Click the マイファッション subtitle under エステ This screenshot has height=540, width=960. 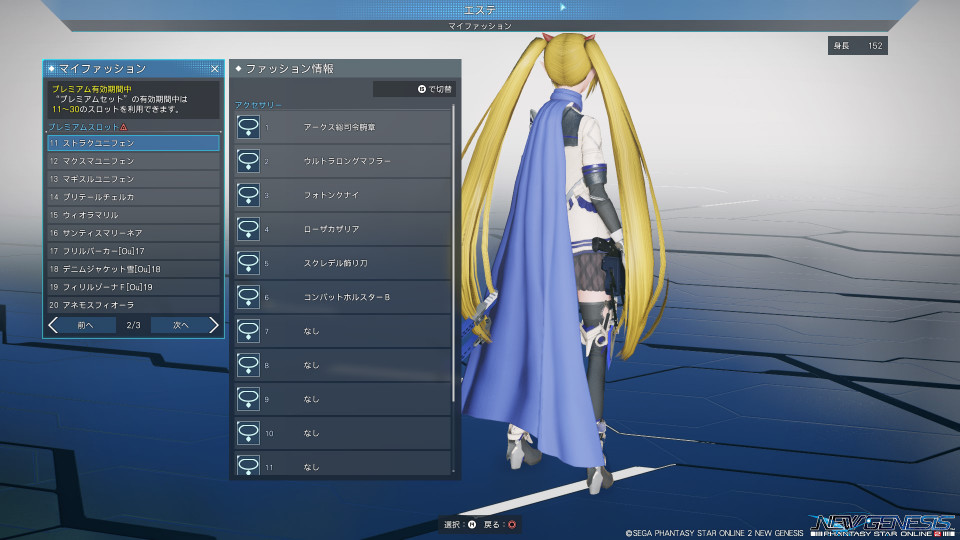pyautogui.click(x=479, y=26)
